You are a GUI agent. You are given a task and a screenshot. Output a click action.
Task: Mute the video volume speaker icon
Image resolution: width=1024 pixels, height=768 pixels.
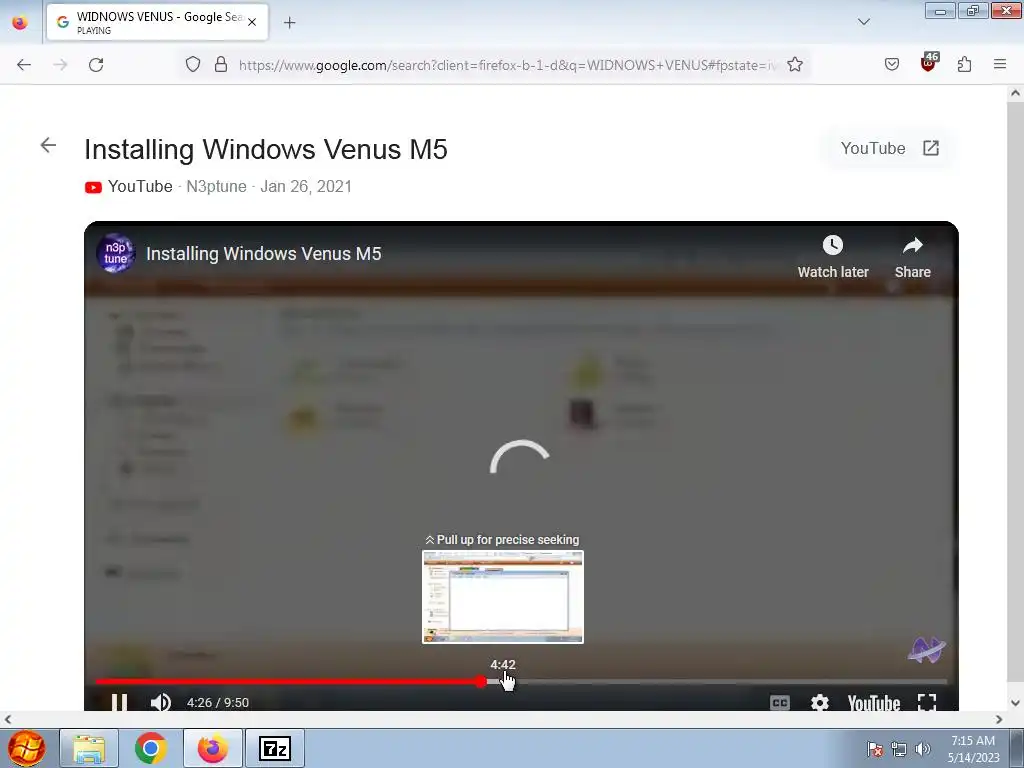pyautogui.click(x=161, y=703)
